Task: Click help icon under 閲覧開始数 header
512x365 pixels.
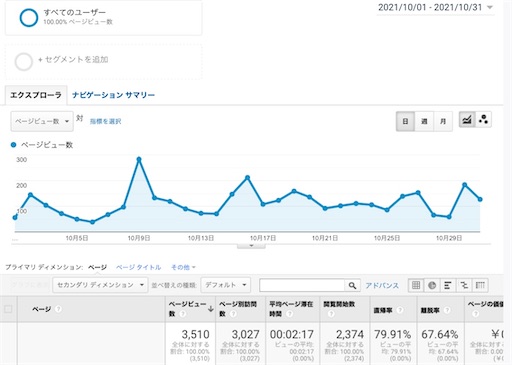Action: click(331, 314)
